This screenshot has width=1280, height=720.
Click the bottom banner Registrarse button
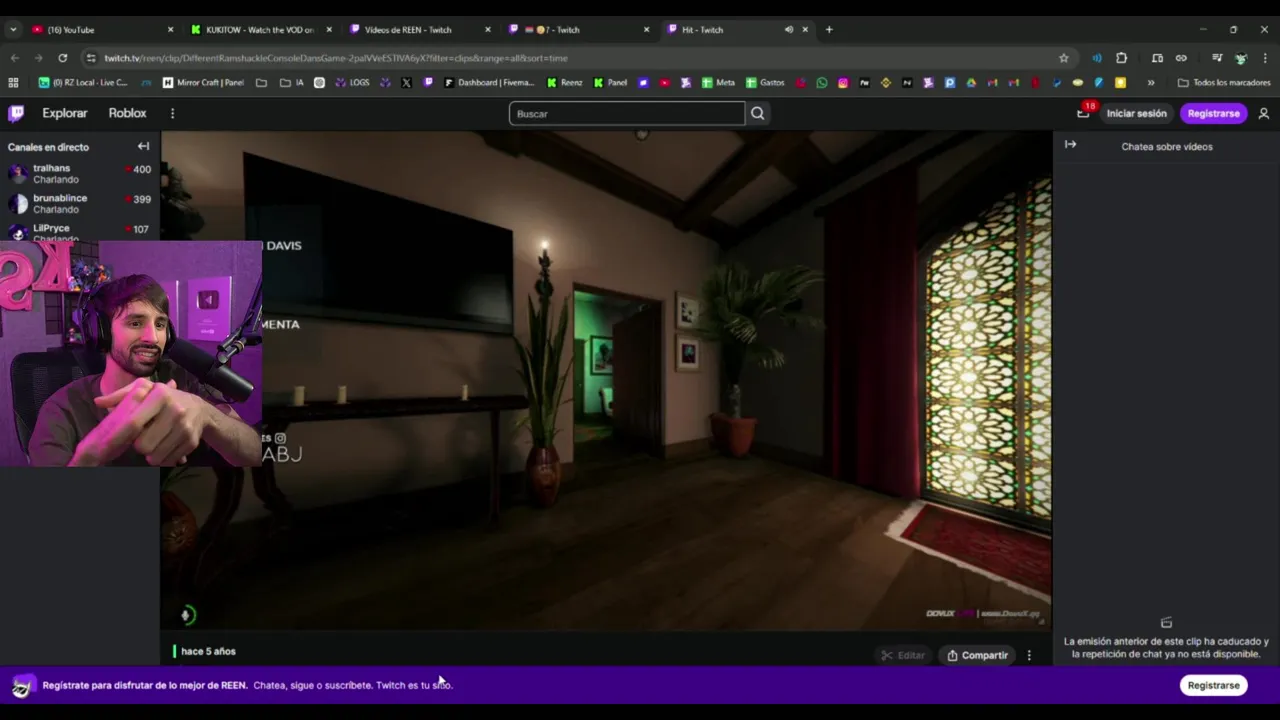(x=1213, y=685)
